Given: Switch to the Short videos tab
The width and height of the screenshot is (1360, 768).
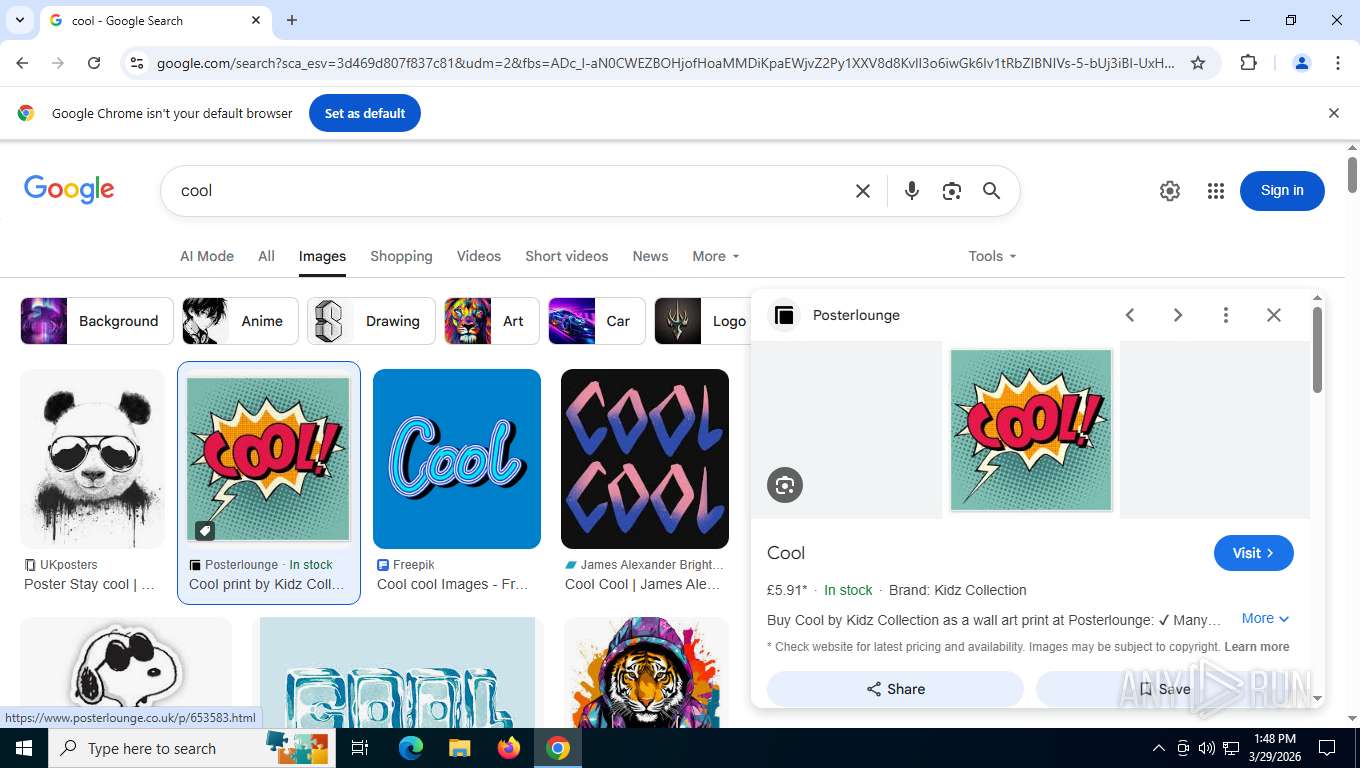Looking at the screenshot, I should click(x=567, y=256).
